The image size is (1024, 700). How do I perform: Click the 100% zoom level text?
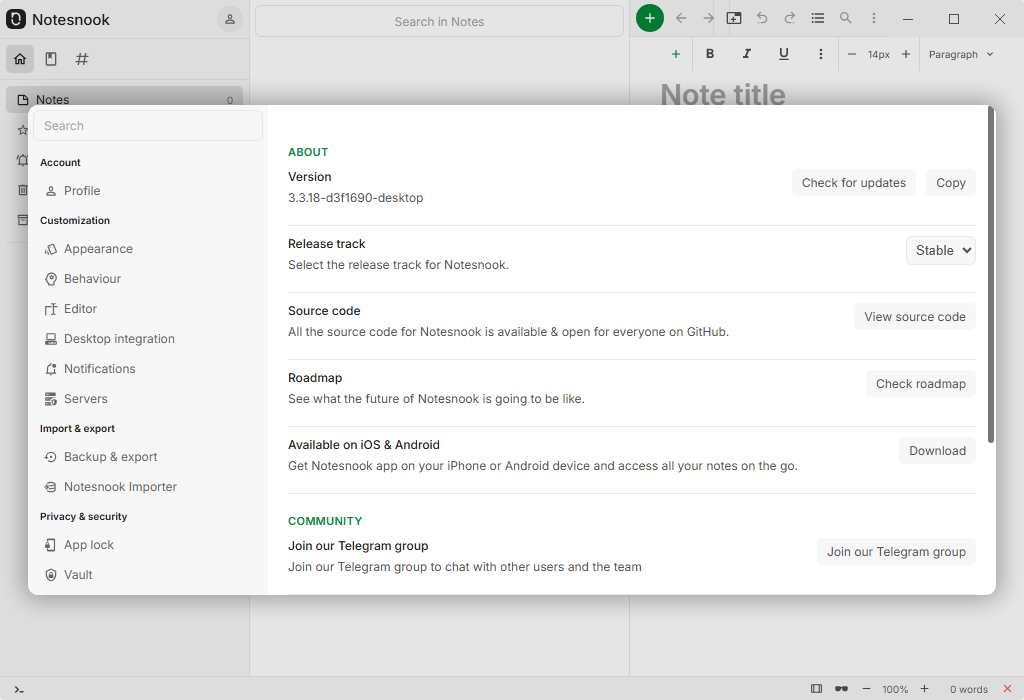click(895, 690)
